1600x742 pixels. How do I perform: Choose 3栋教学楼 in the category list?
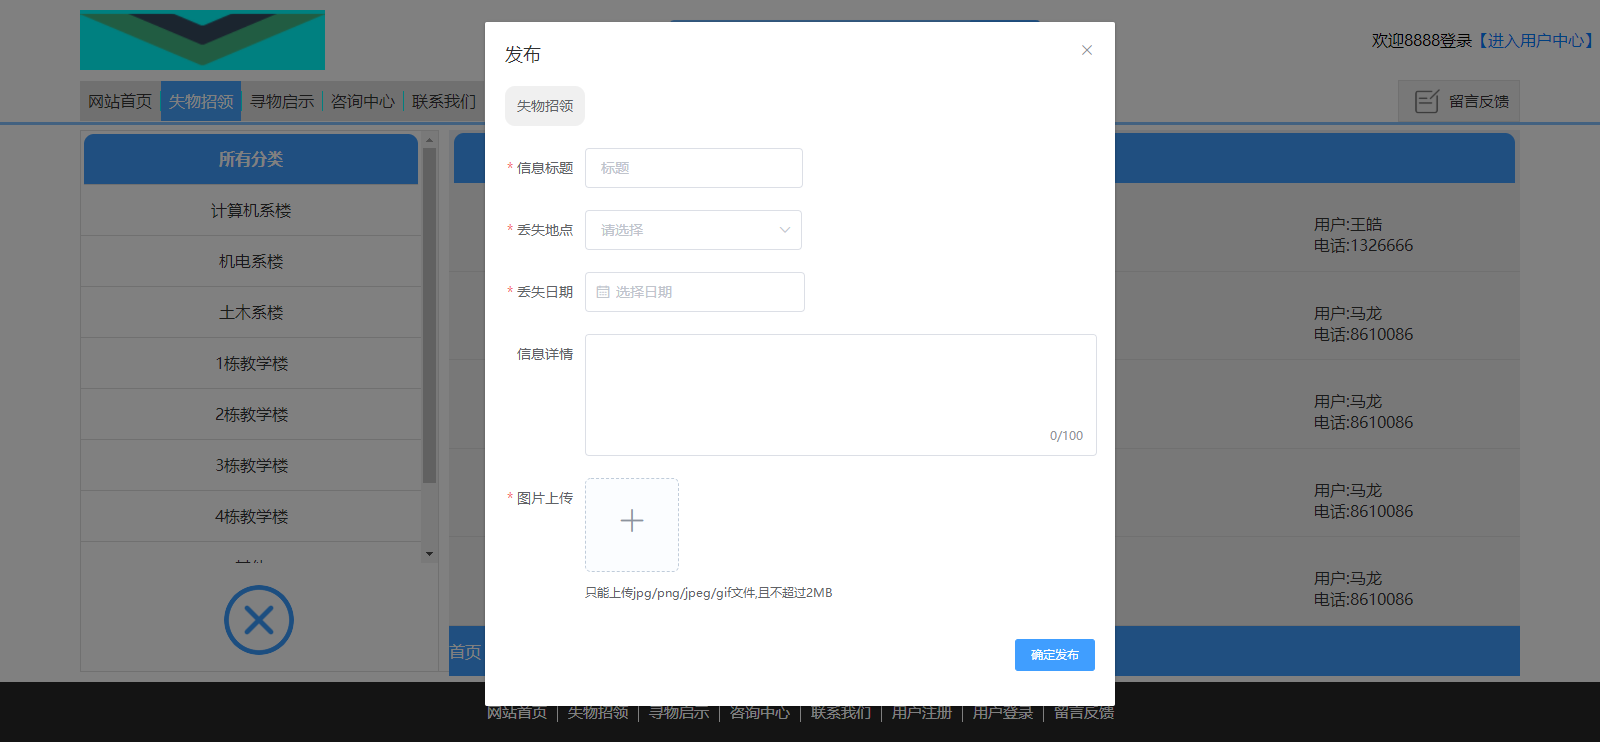point(251,465)
